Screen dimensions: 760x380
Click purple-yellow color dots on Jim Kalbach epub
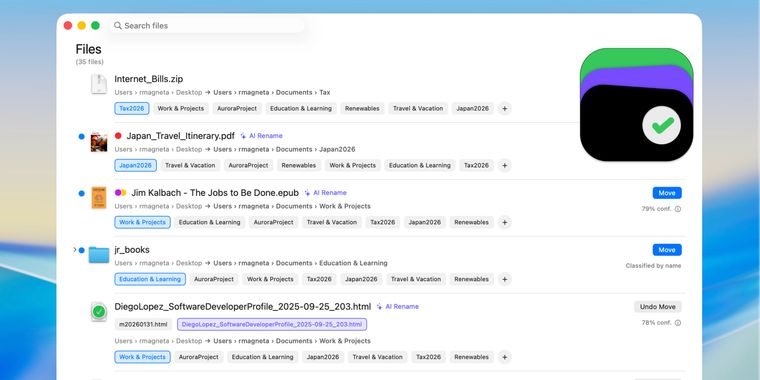(121, 193)
